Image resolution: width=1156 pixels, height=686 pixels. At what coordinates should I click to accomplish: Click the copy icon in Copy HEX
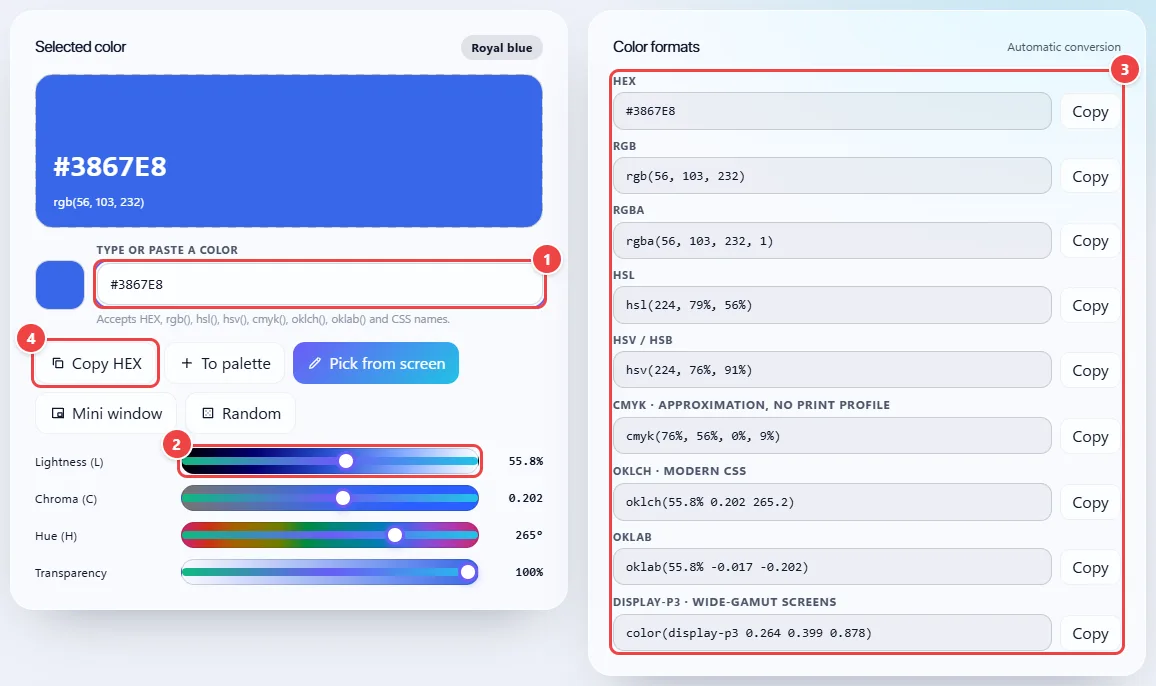click(x=58, y=363)
